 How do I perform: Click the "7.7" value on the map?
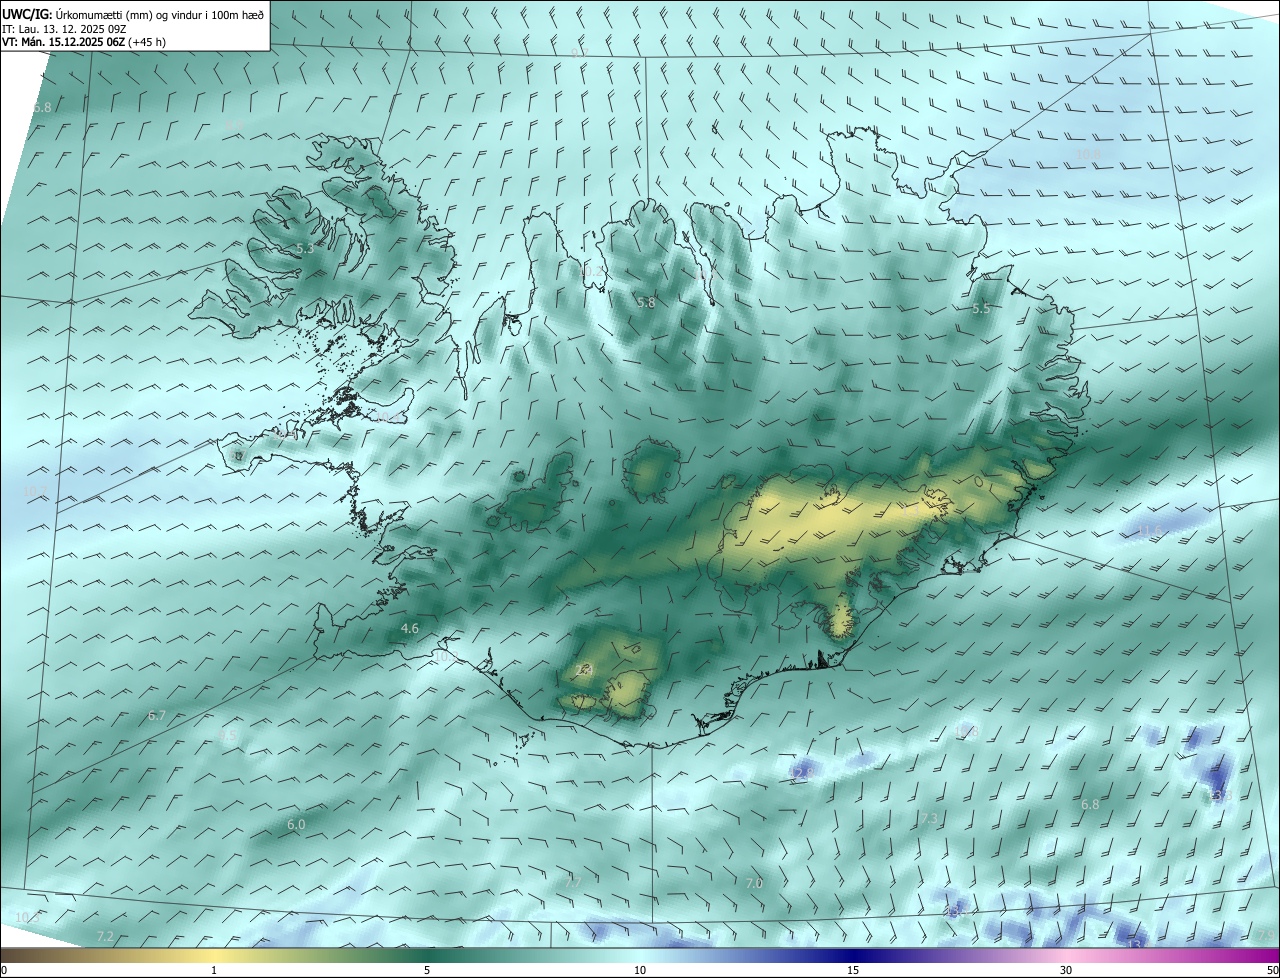[572, 882]
